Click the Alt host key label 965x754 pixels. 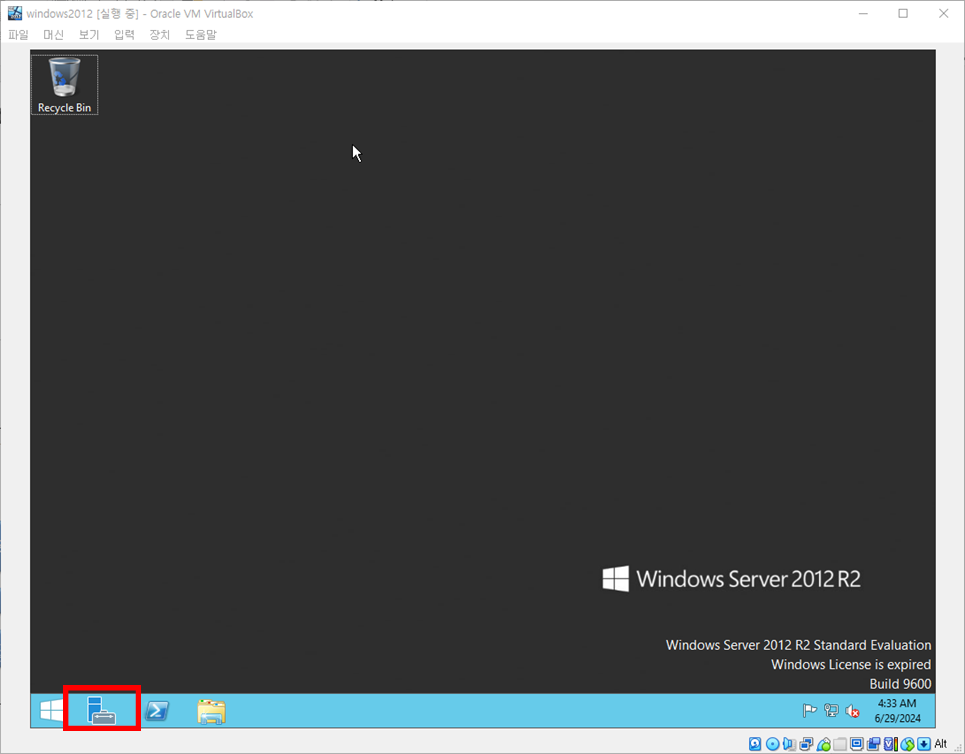click(x=940, y=744)
